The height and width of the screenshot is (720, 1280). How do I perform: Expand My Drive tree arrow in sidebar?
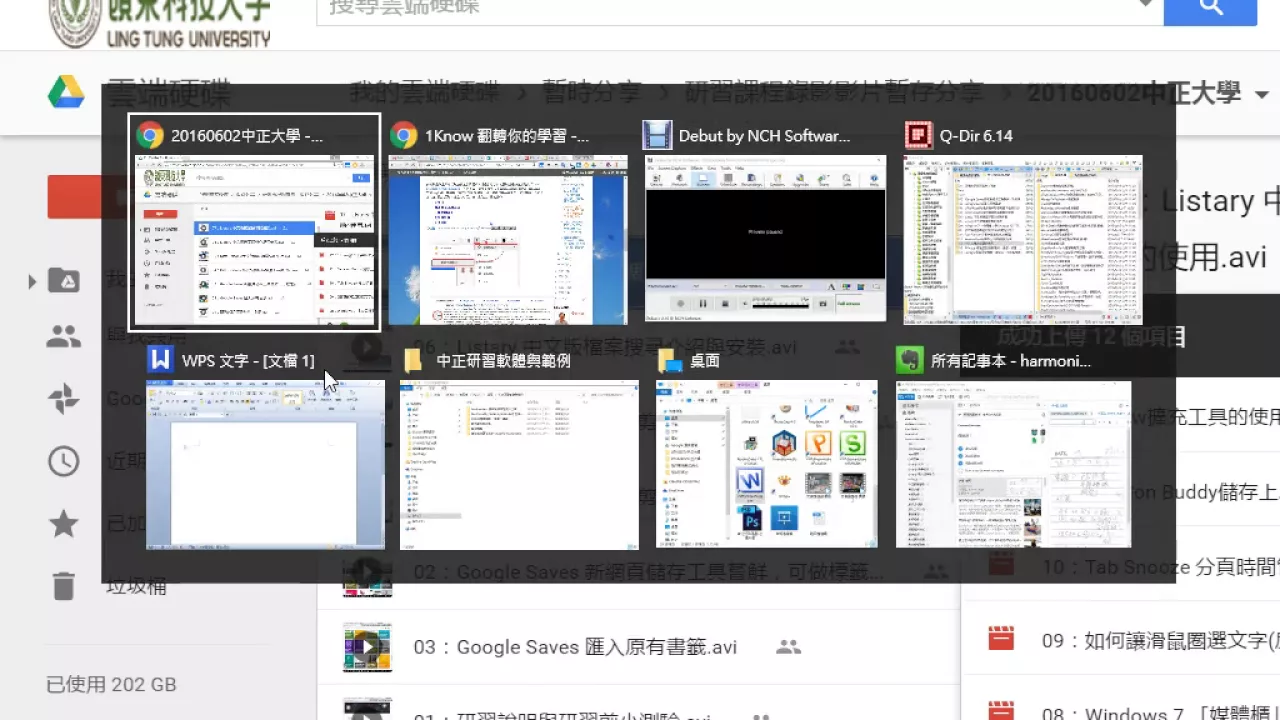[32, 281]
